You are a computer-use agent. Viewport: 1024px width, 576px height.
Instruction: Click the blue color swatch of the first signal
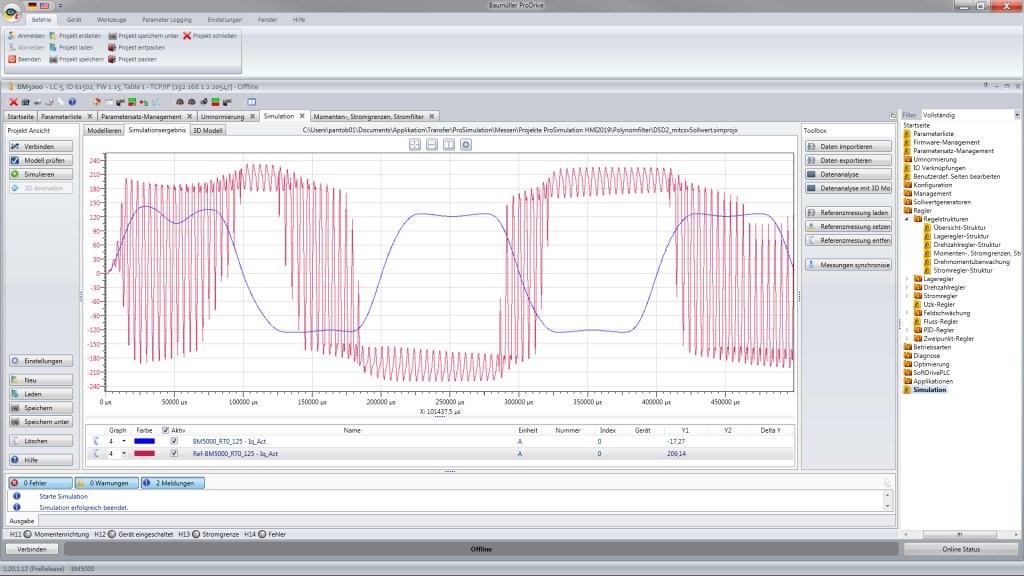click(144, 442)
